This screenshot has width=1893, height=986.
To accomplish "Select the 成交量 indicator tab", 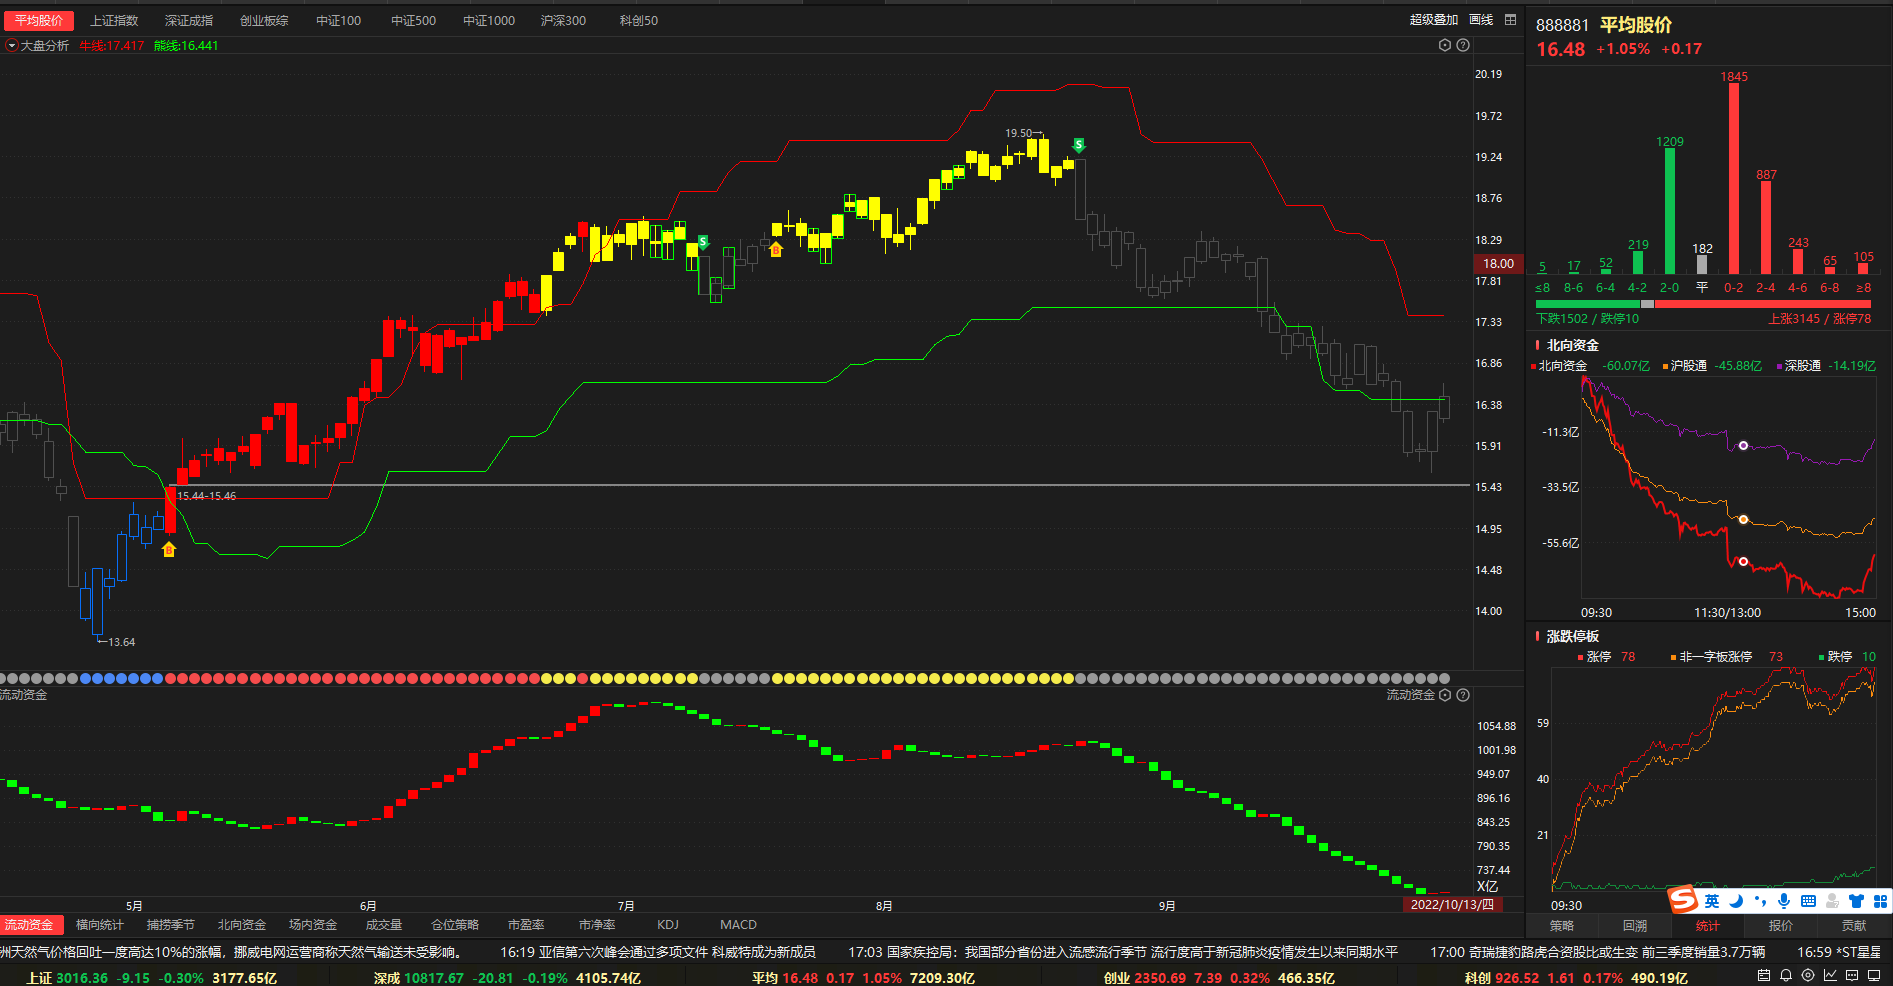I will [x=384, y=925].
